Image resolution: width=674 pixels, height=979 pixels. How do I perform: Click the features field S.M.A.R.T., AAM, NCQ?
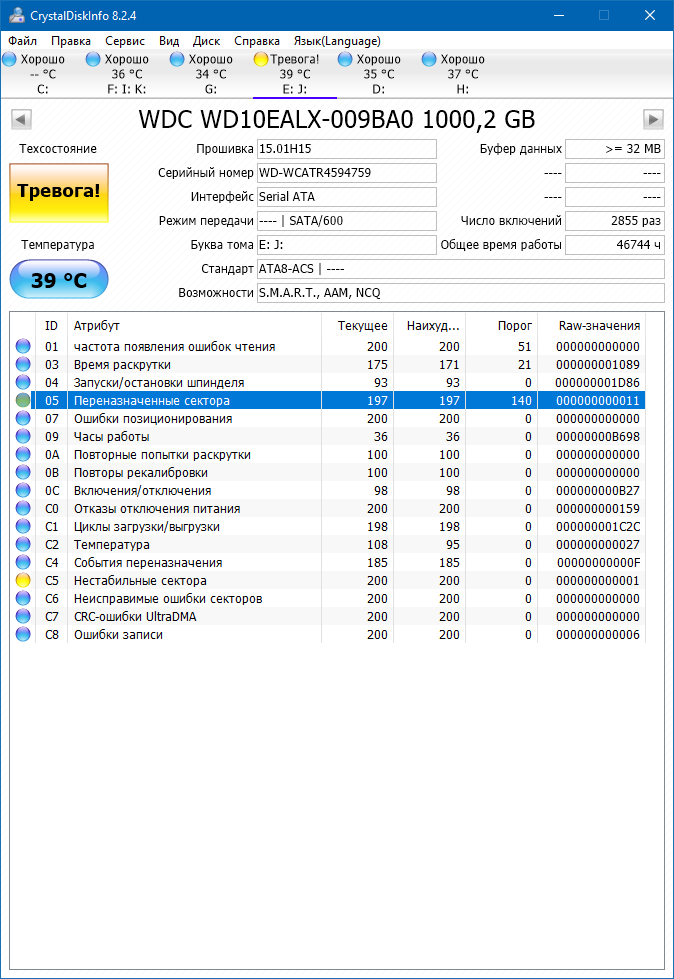tap(461, 293)
